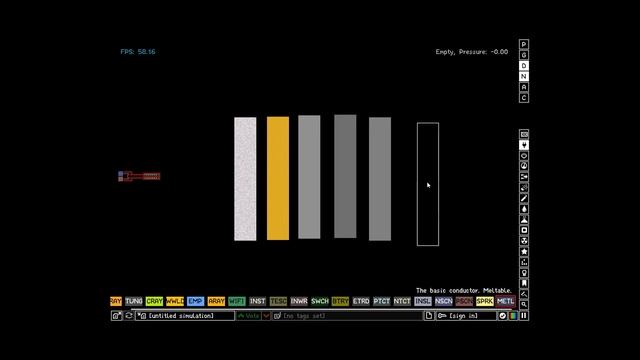Select the INST element
Image resolution: width=640 pixels, height=360 pixels.
pyautogui.click(x=258, y=301)
